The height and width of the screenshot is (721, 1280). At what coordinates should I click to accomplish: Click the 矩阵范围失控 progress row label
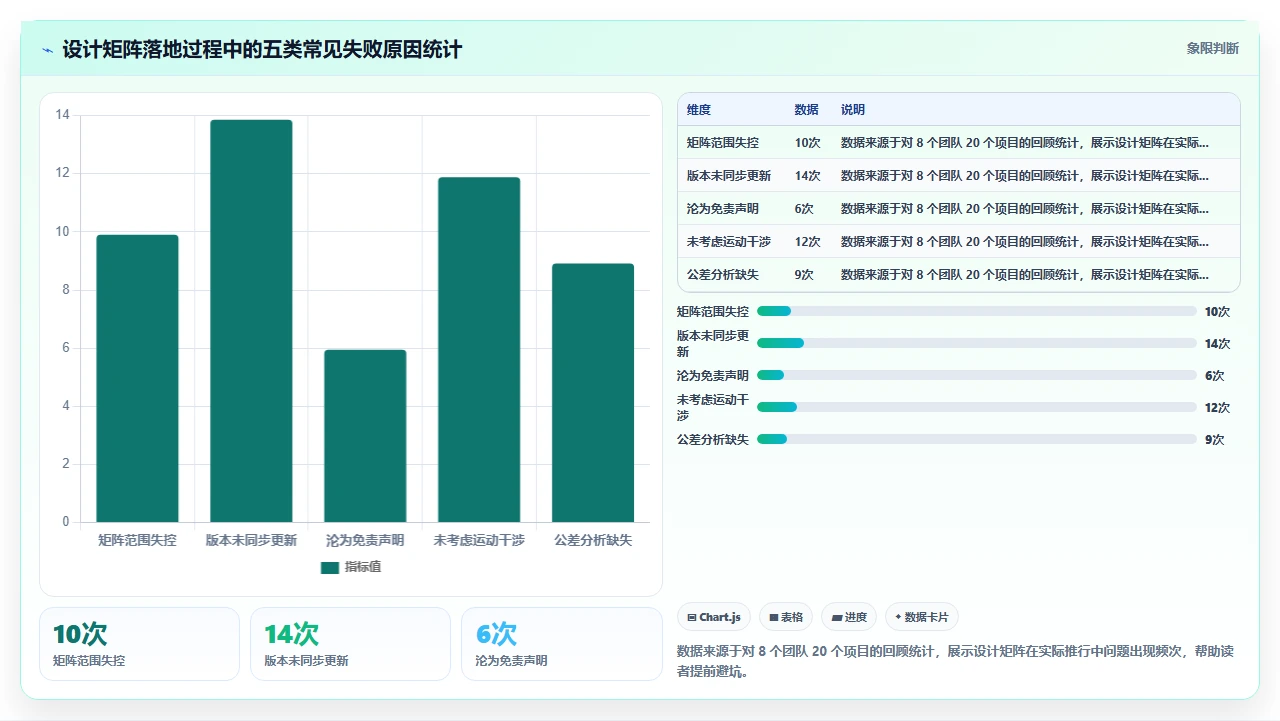pyautogui.click(x=713, y=312)
